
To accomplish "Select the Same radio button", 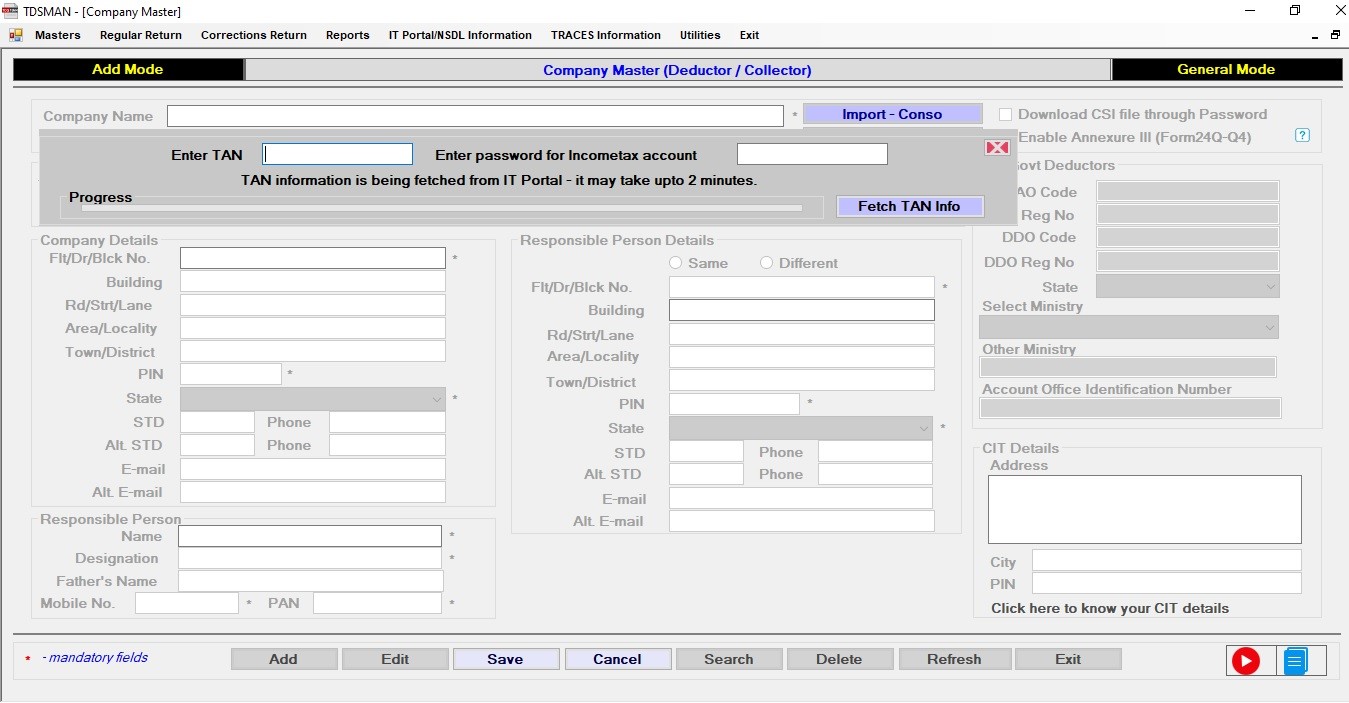I will pyautogui.click(x=676, y=263).
